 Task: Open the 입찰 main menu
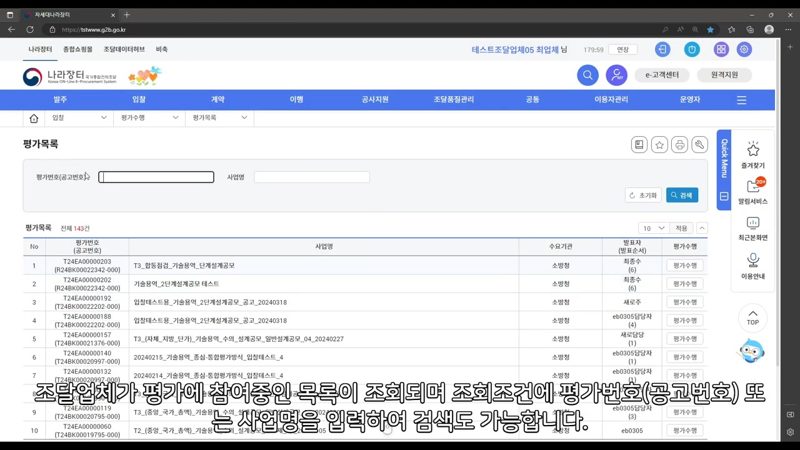pos(139,99)
